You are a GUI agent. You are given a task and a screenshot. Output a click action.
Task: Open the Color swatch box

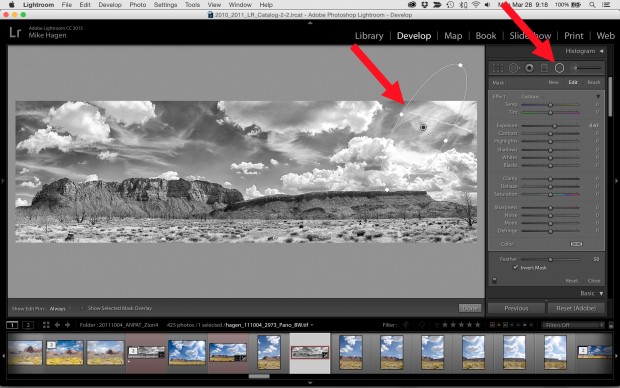576,244
